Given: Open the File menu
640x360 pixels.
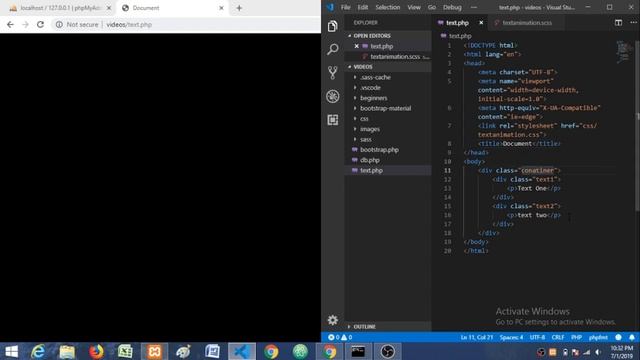Looking at the screenshot, I should pyautogui.click(x=345, y=7).
